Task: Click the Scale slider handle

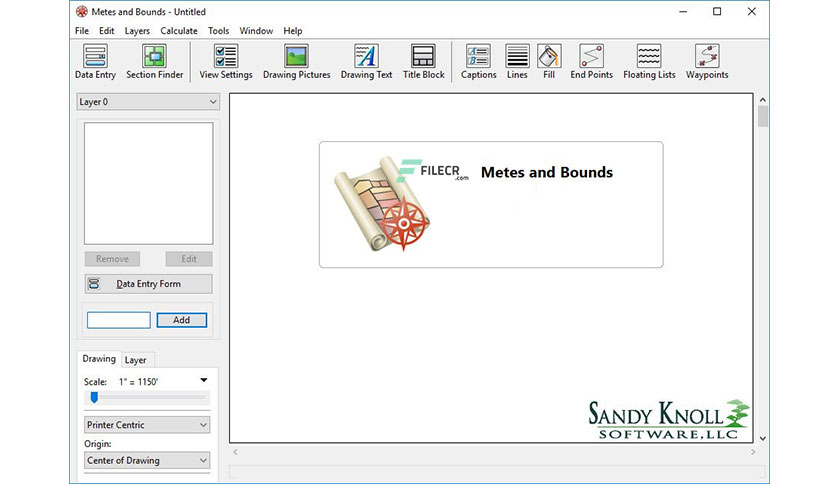Action: (94, 397)
